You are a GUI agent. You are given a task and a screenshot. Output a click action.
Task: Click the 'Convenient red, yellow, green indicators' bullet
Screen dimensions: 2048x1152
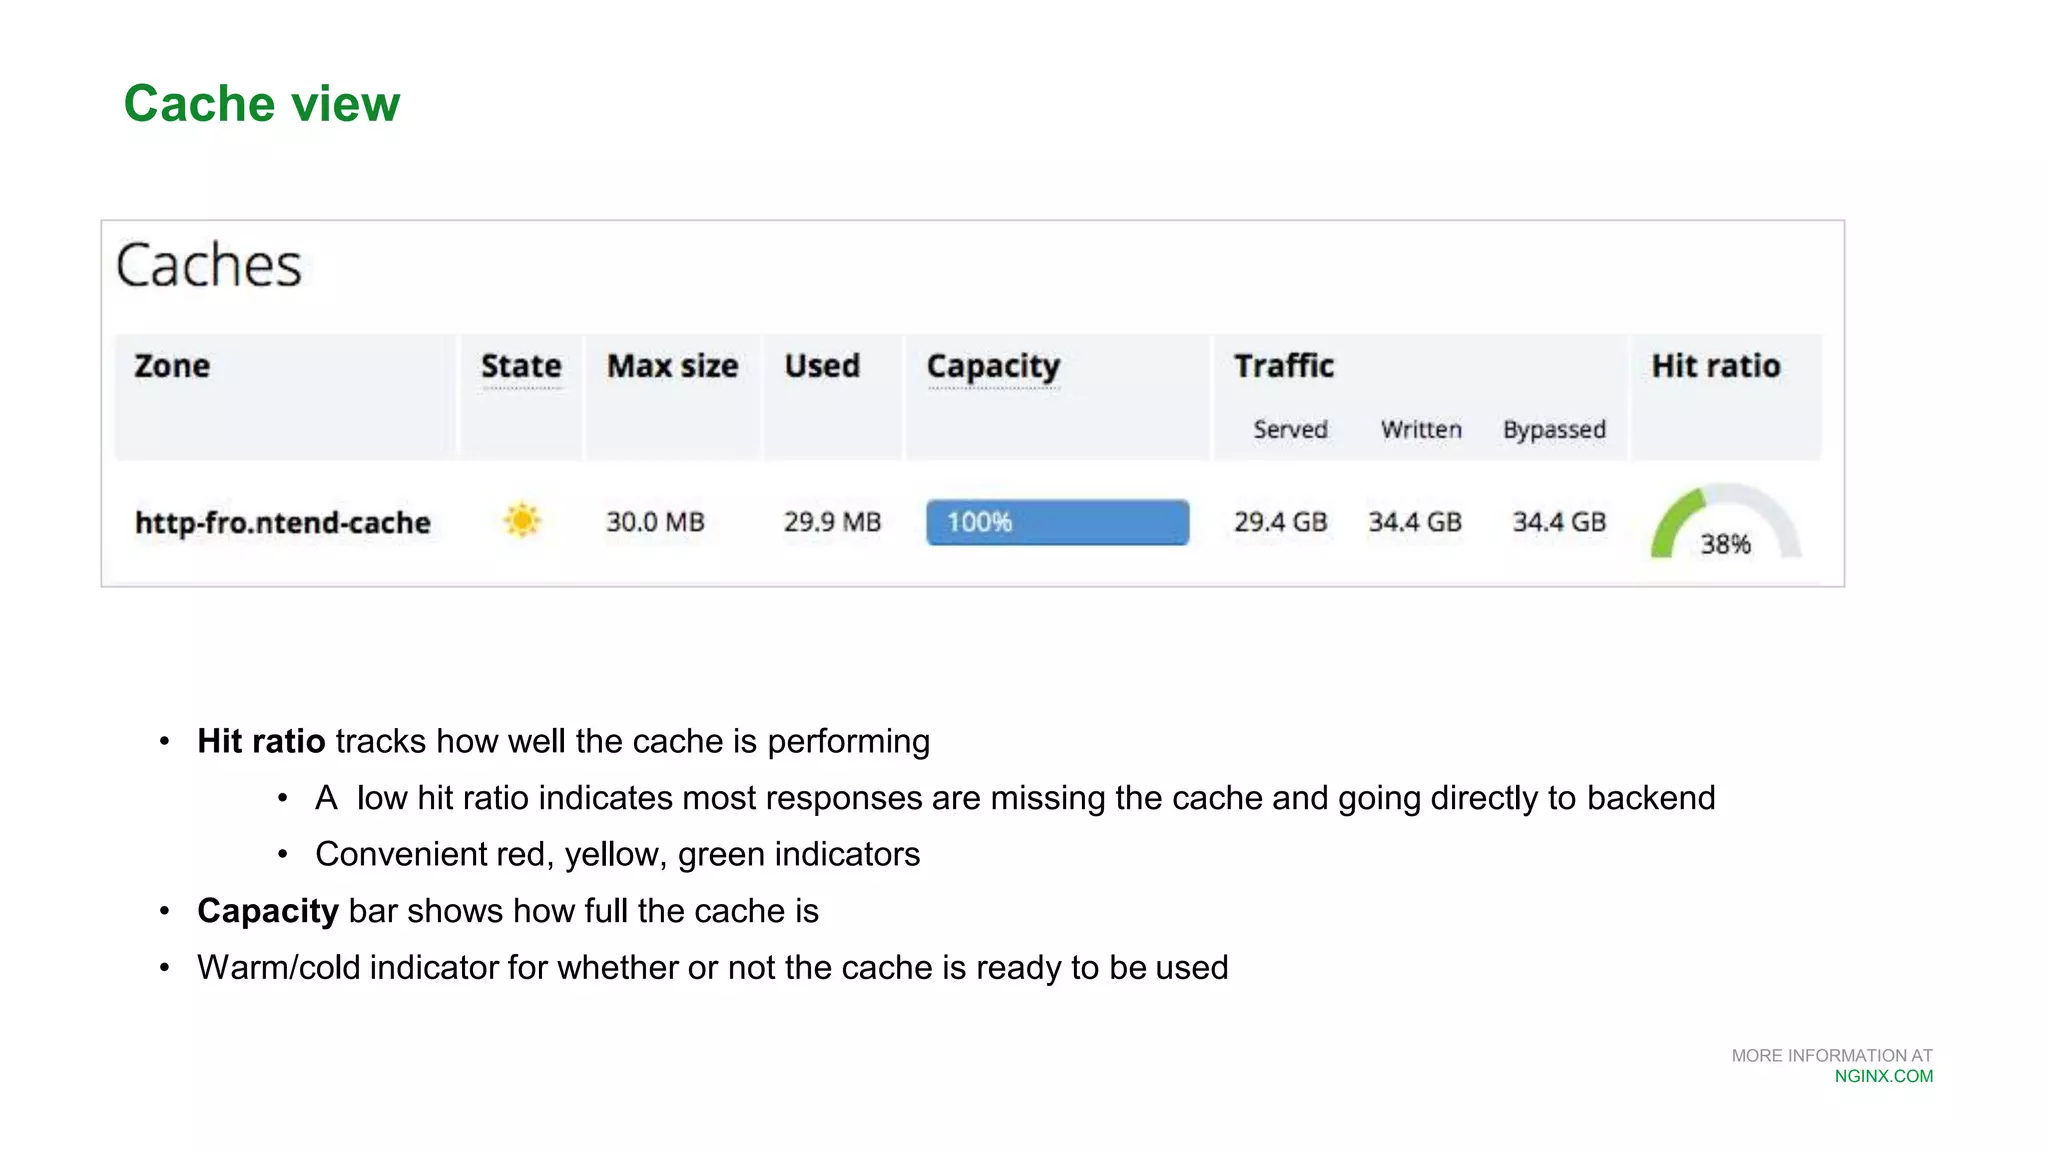coord(617,855)
